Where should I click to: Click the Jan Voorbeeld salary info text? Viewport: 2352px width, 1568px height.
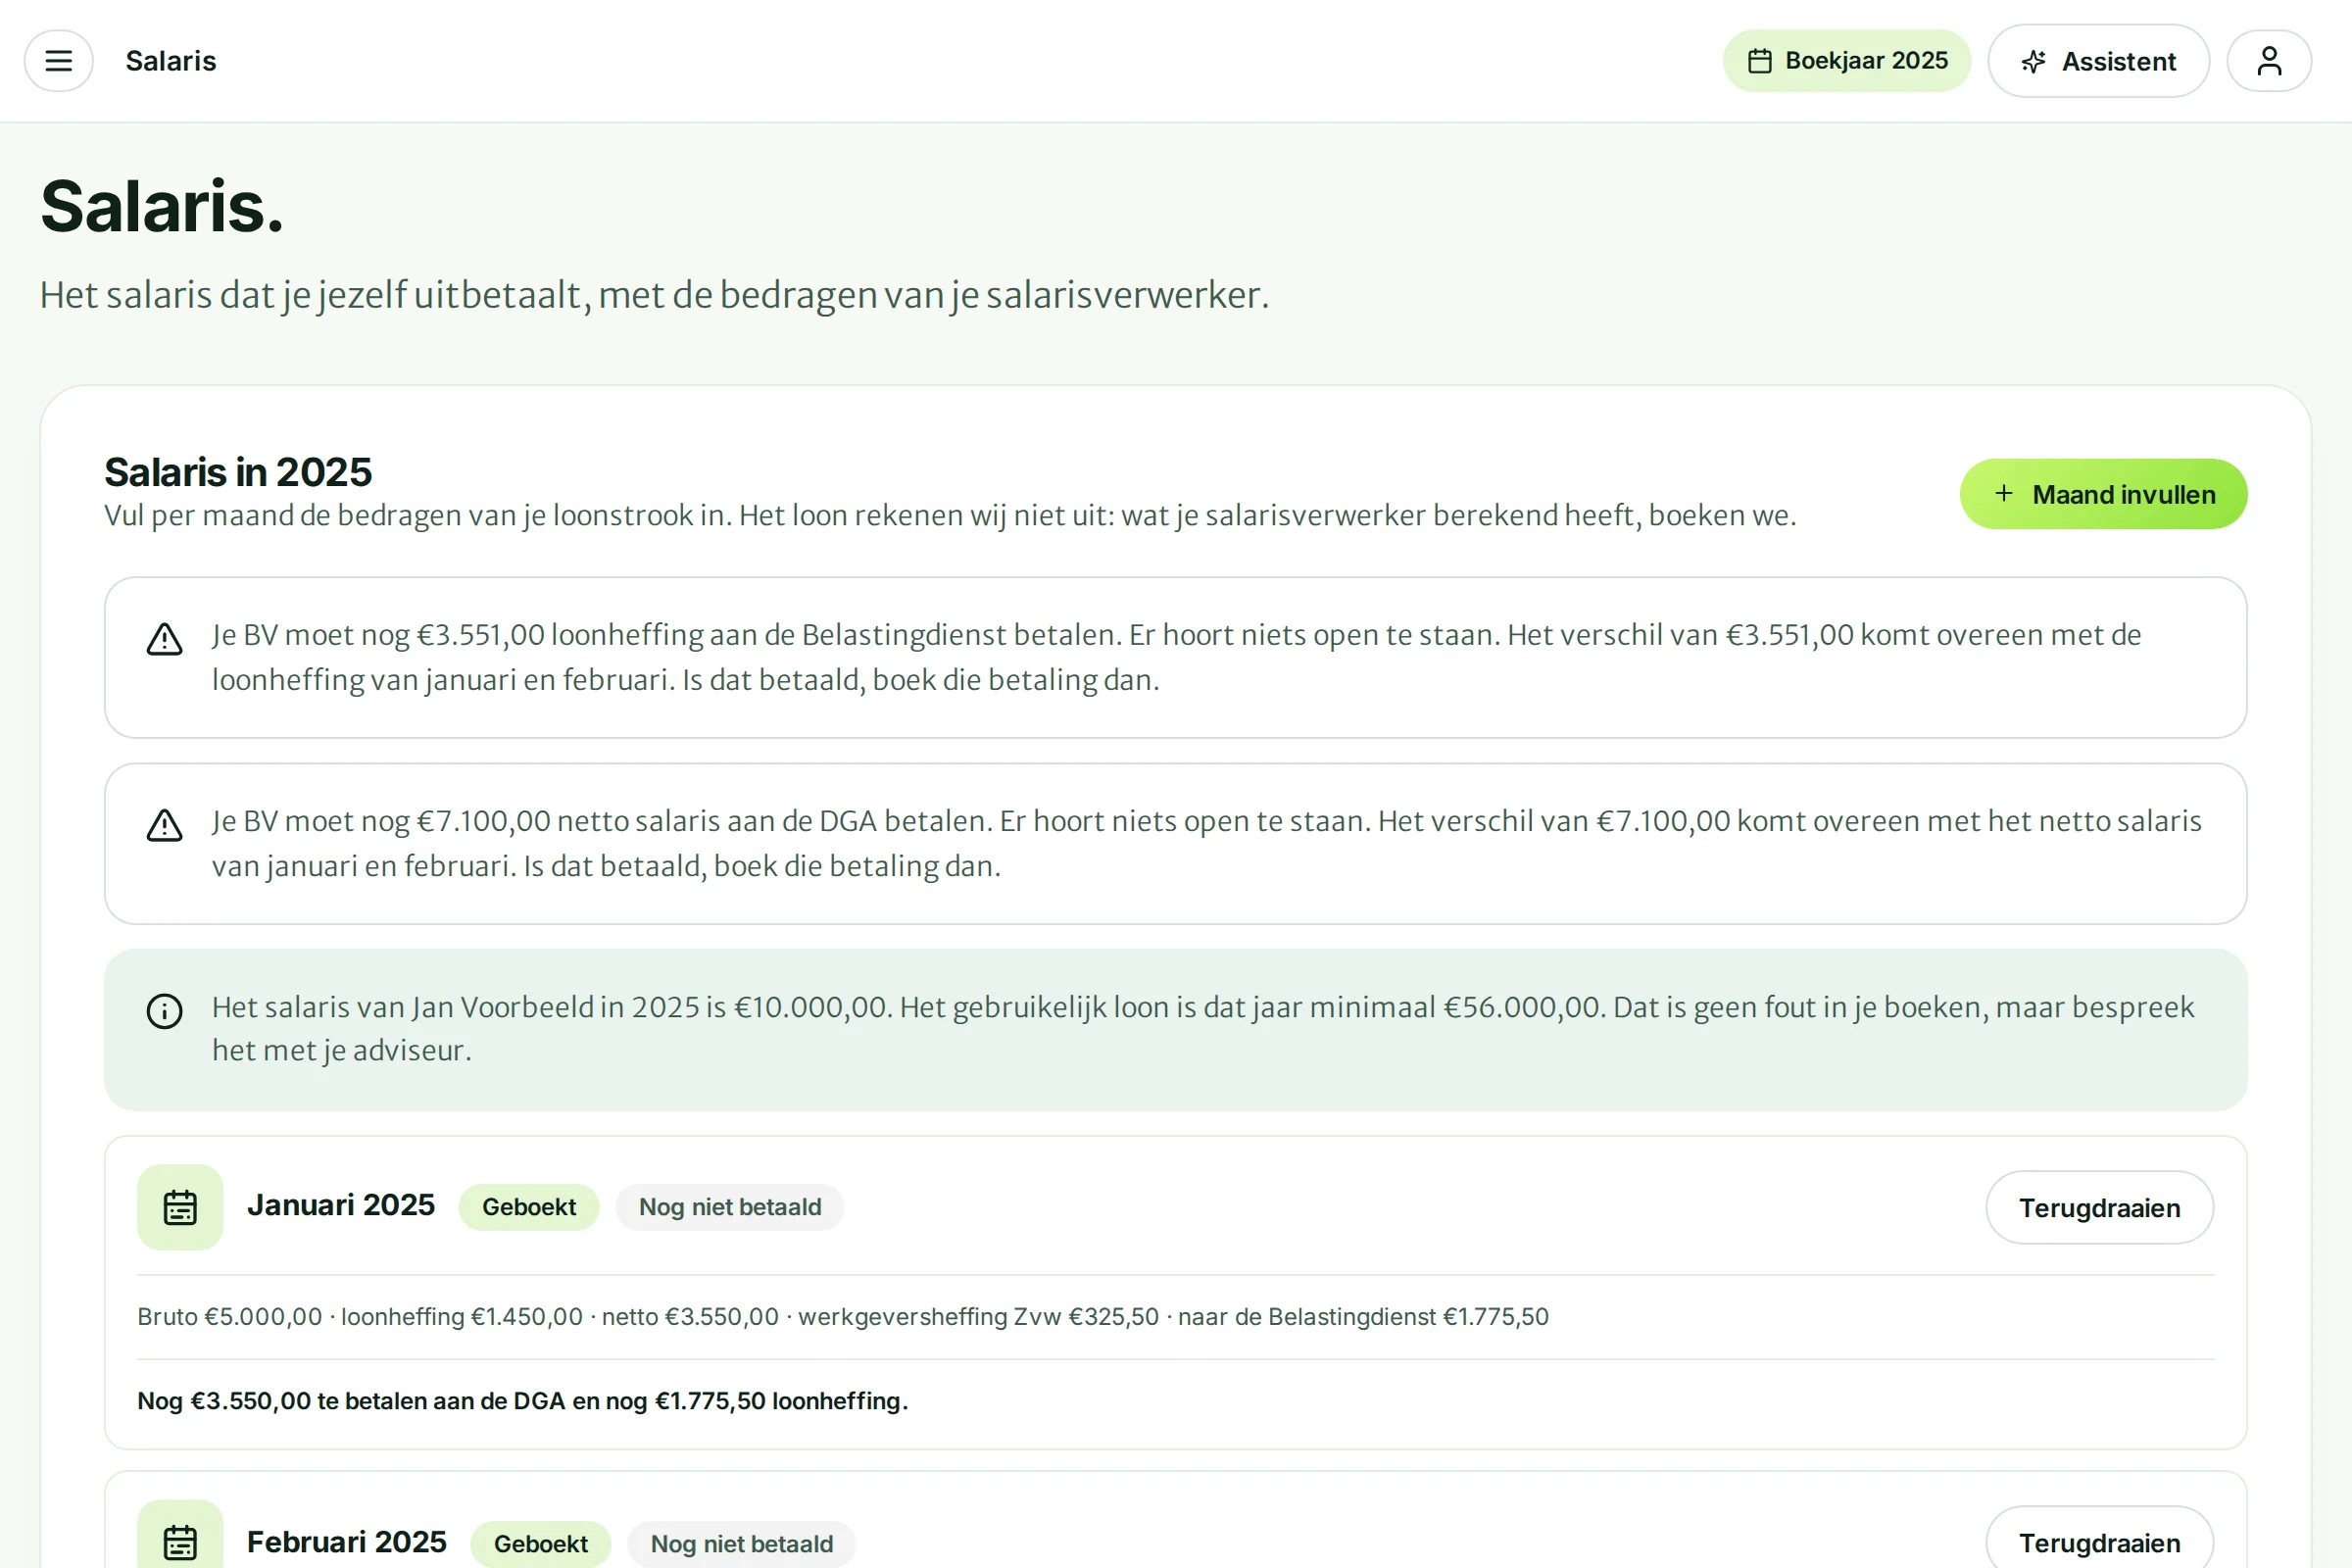point(1203,1028)
